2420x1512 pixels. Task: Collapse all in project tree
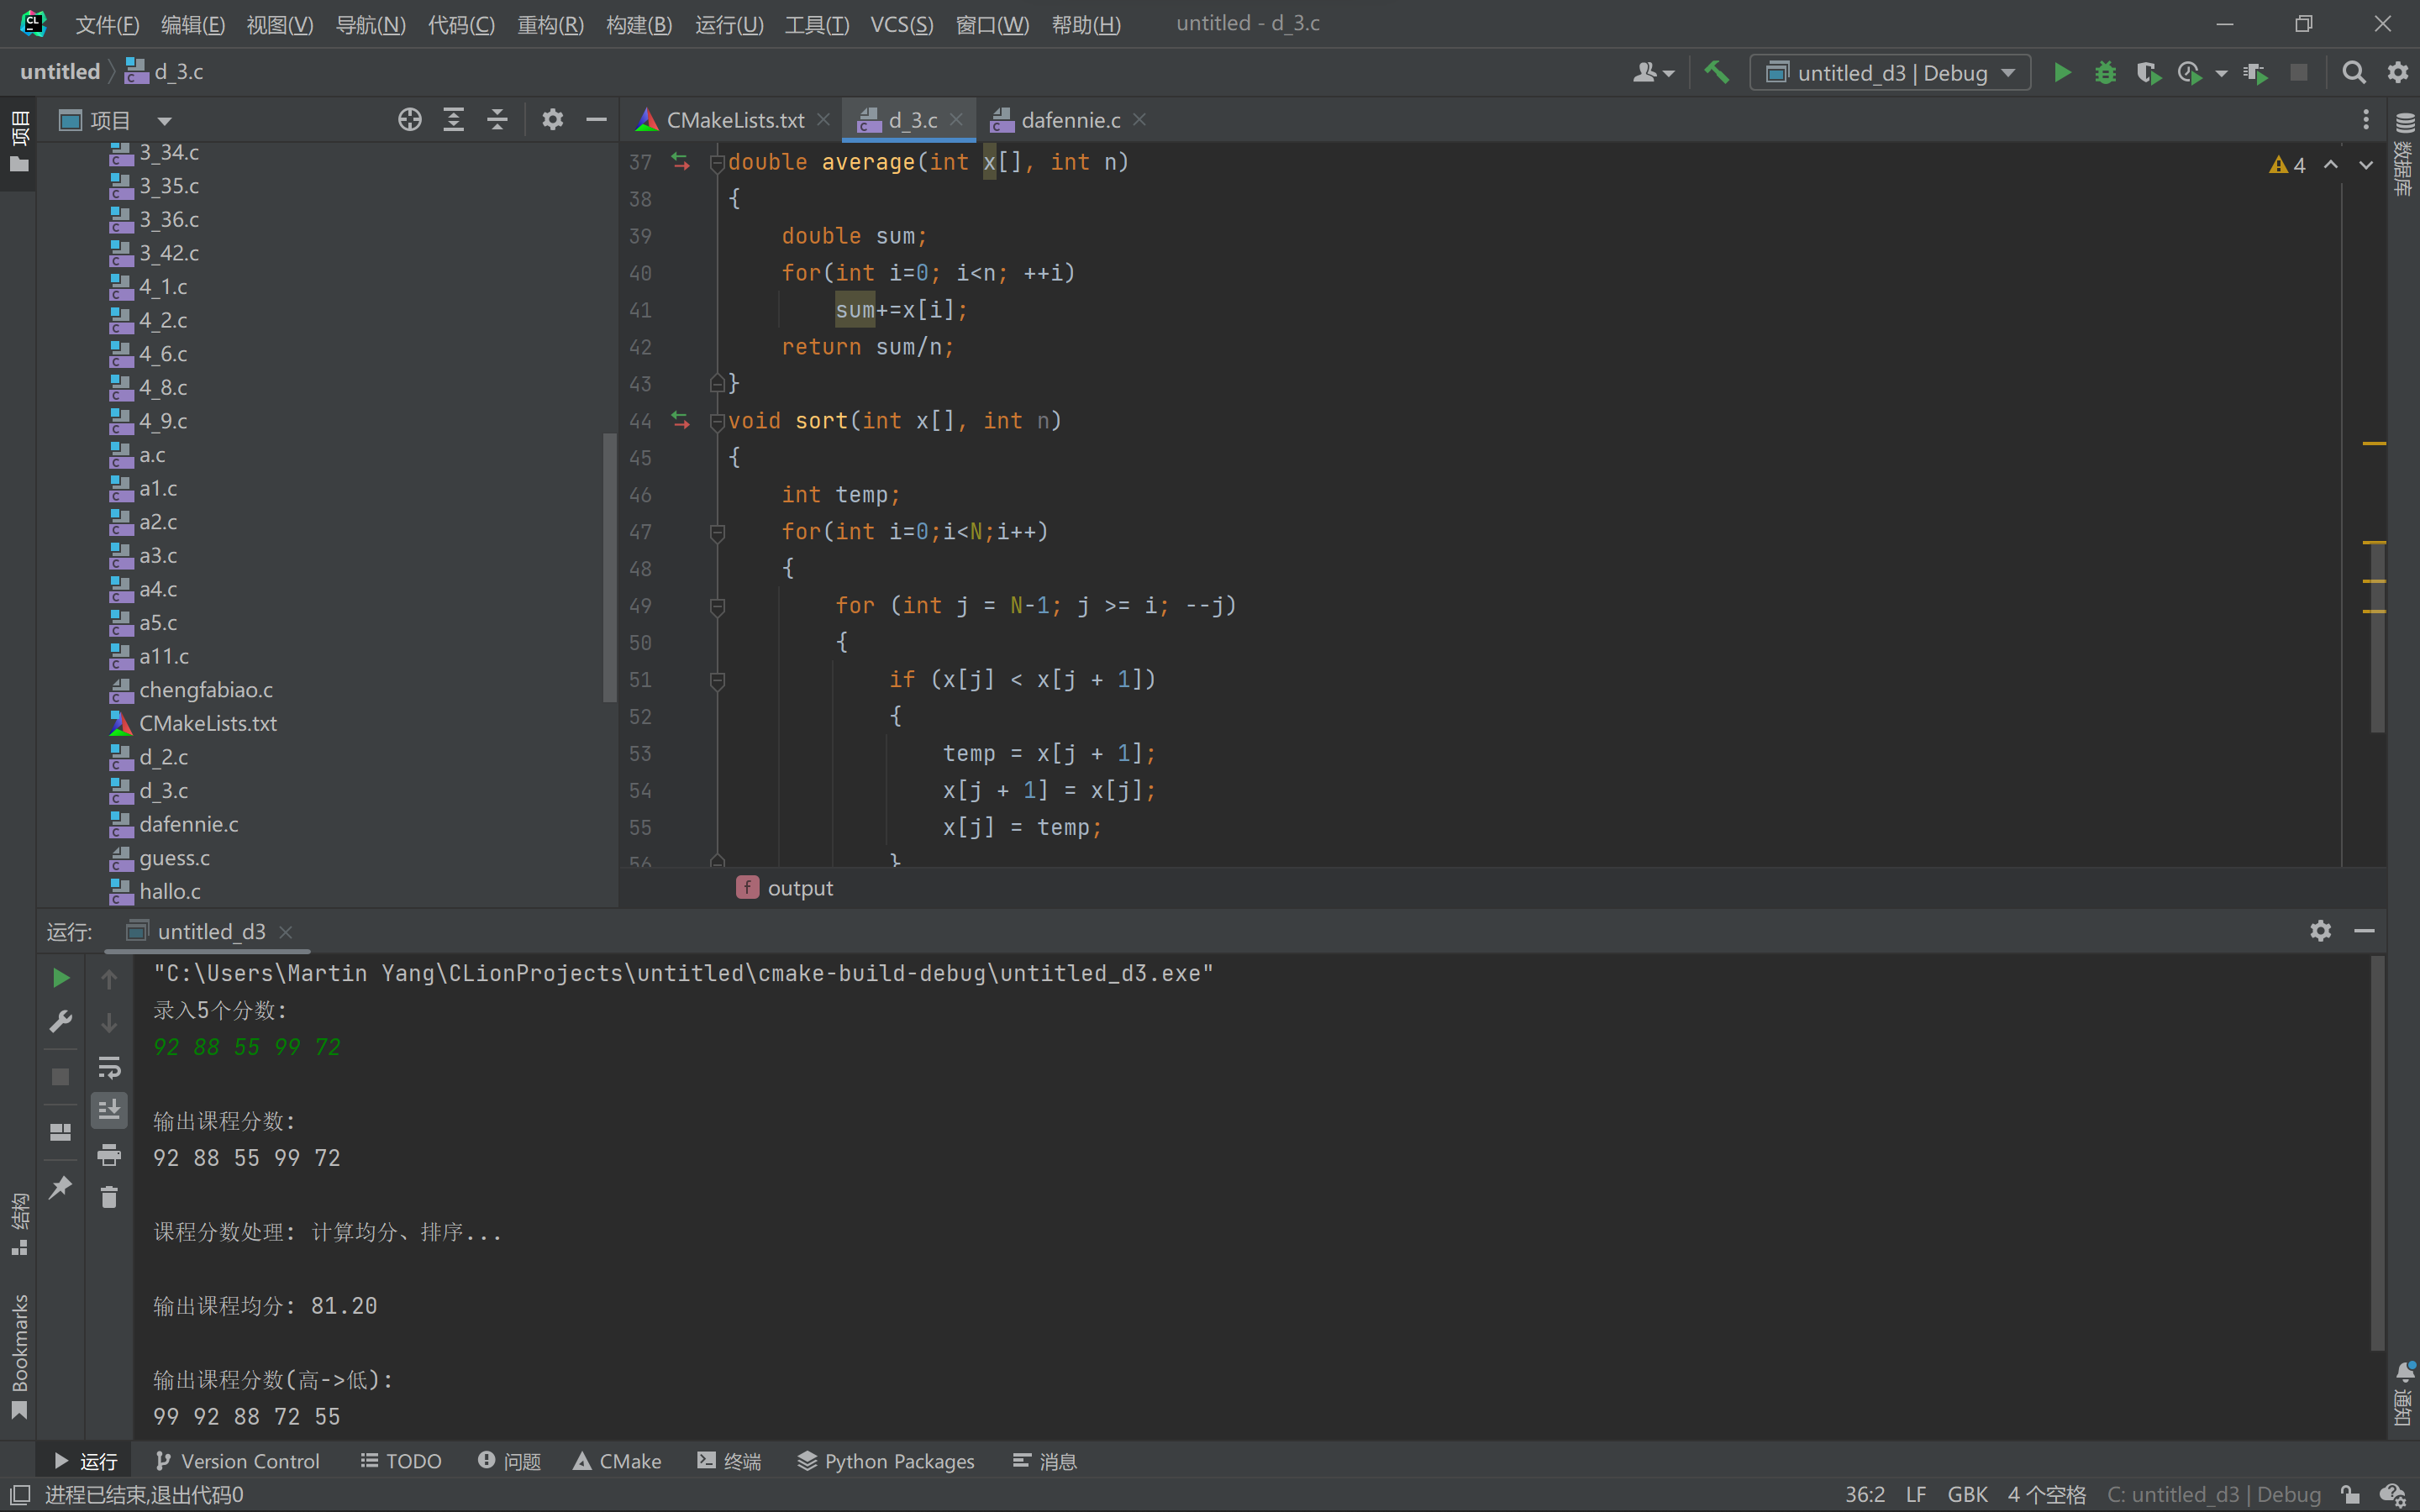(x=497, y=120)
